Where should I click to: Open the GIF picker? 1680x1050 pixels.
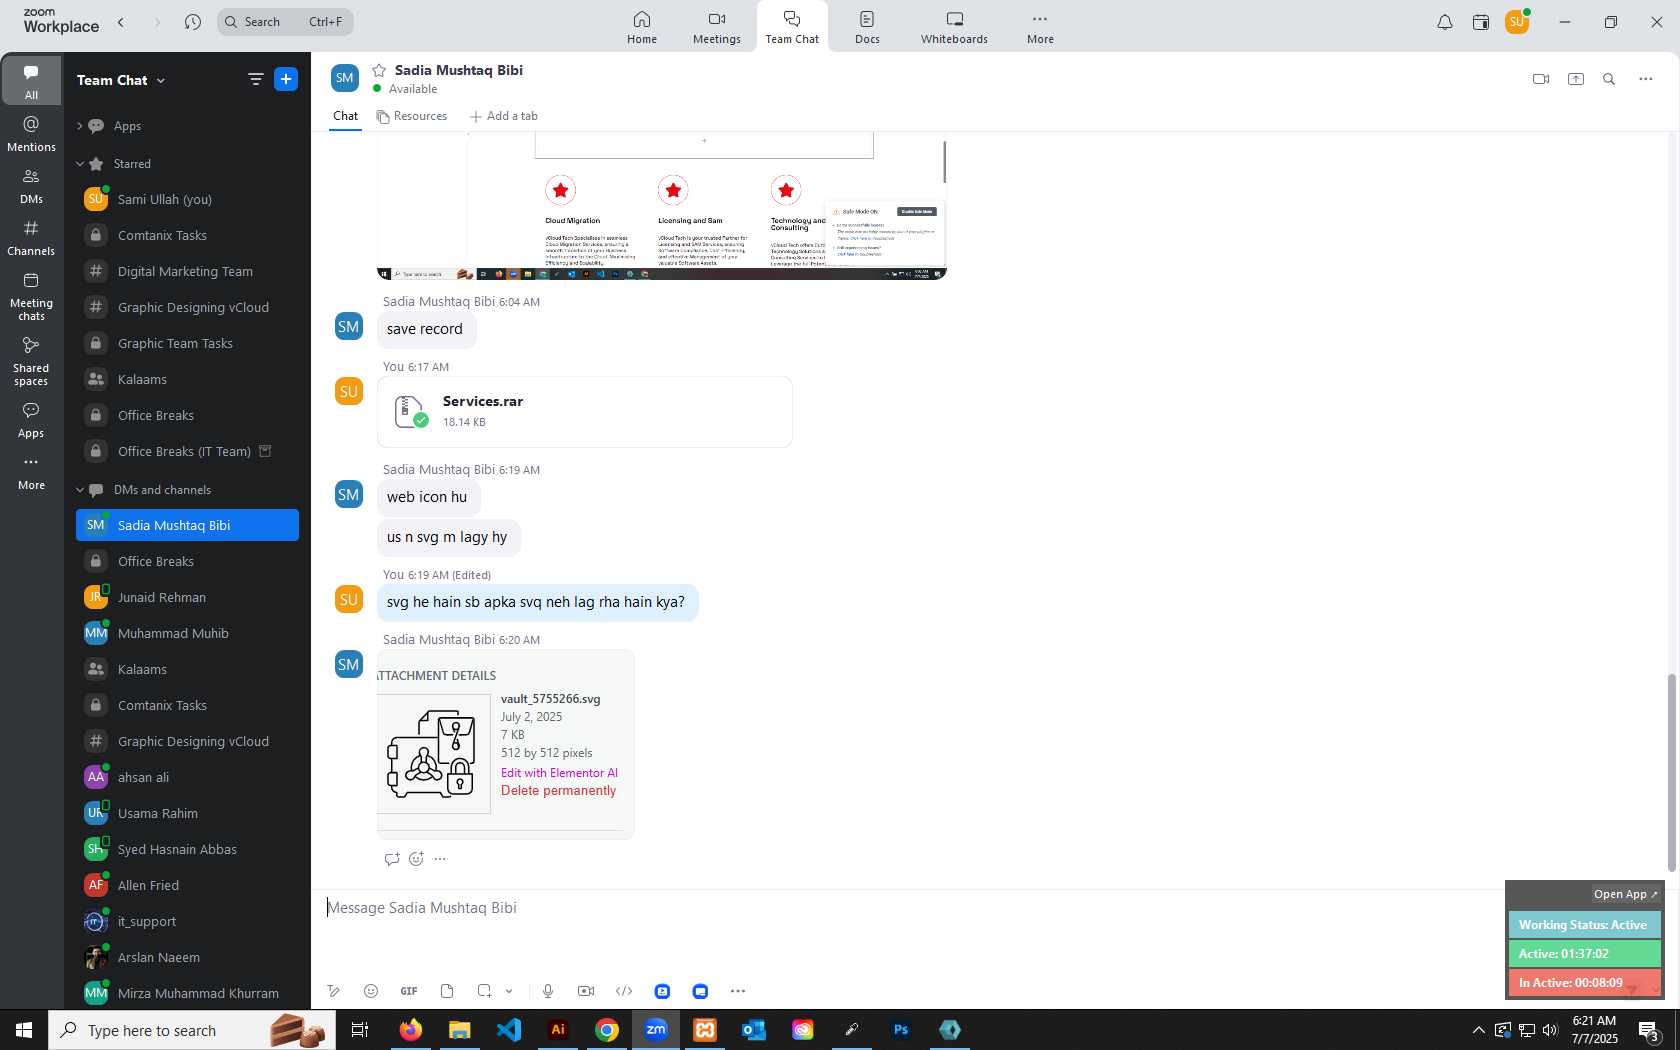point(409,991)
